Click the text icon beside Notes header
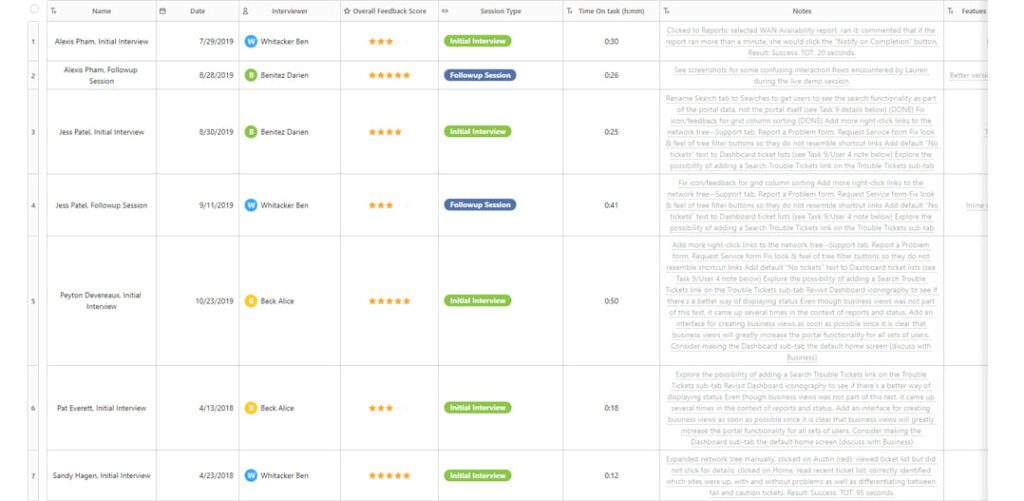Screen dimensions: 1024x501 point(666,11)
